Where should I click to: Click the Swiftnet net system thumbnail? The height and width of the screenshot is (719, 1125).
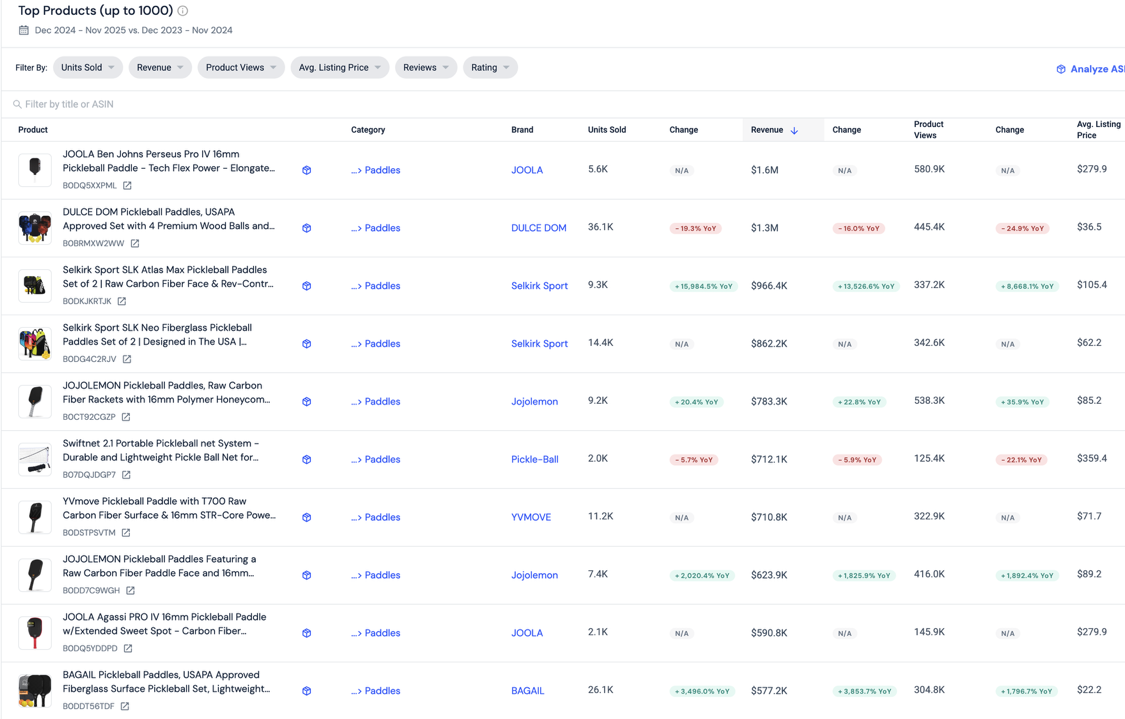click(34, 459)
